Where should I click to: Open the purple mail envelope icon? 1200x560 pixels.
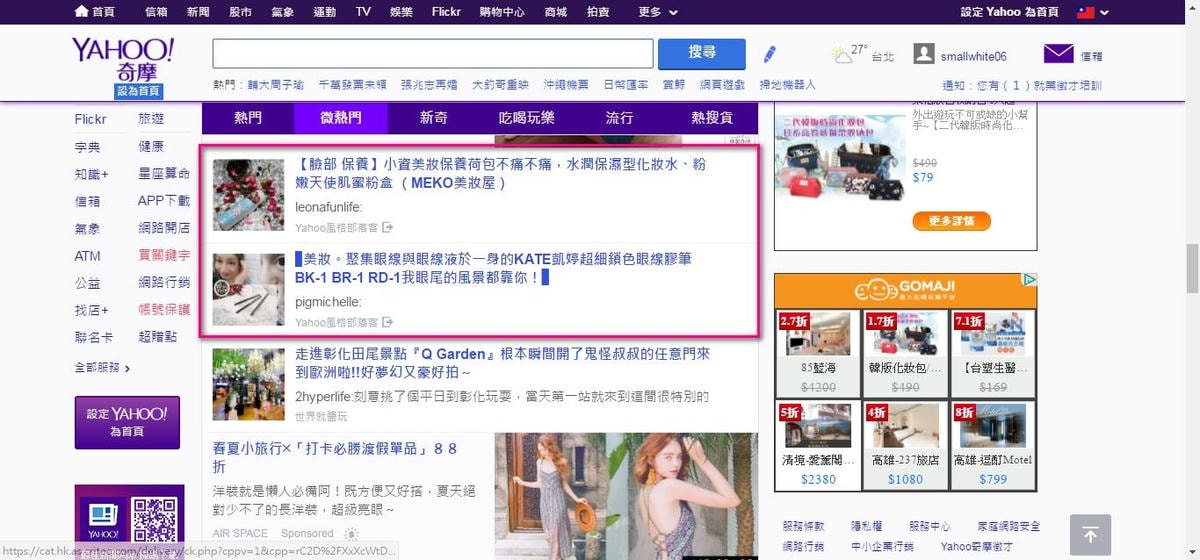click(x=1058, y=54)
